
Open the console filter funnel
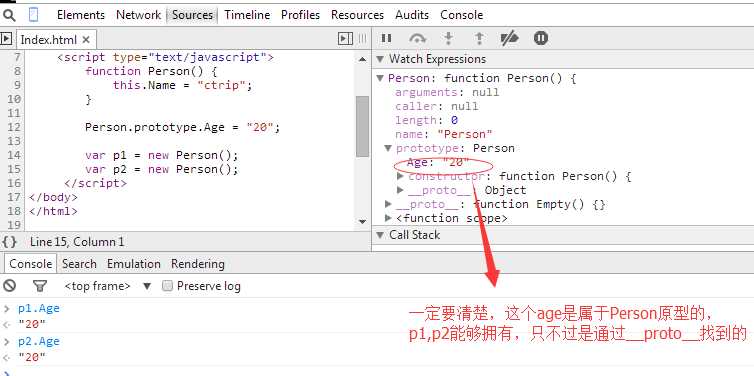tap(40, 287)
